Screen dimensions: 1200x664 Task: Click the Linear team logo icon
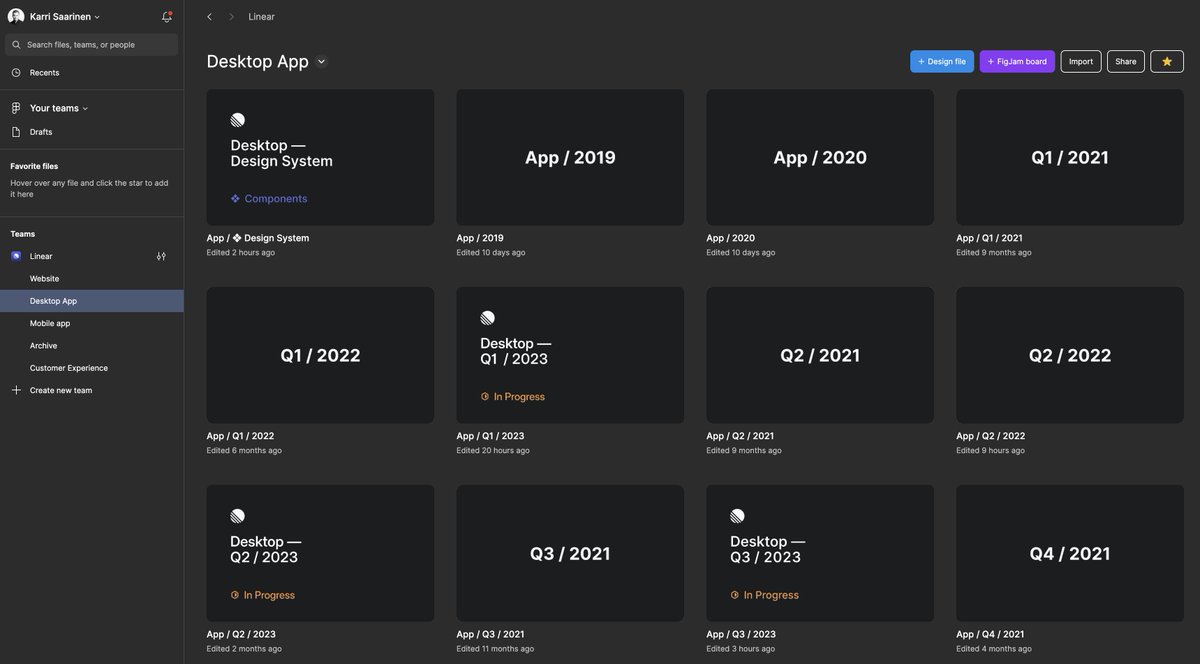[x=16, y=256]
